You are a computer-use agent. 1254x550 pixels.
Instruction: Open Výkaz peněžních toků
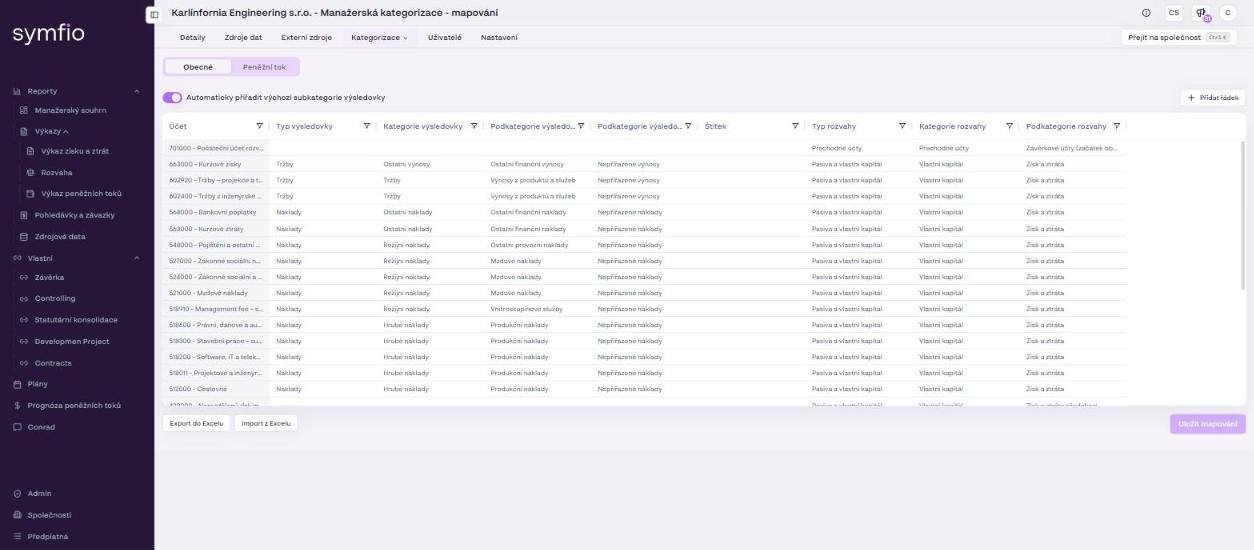point(80,193)
